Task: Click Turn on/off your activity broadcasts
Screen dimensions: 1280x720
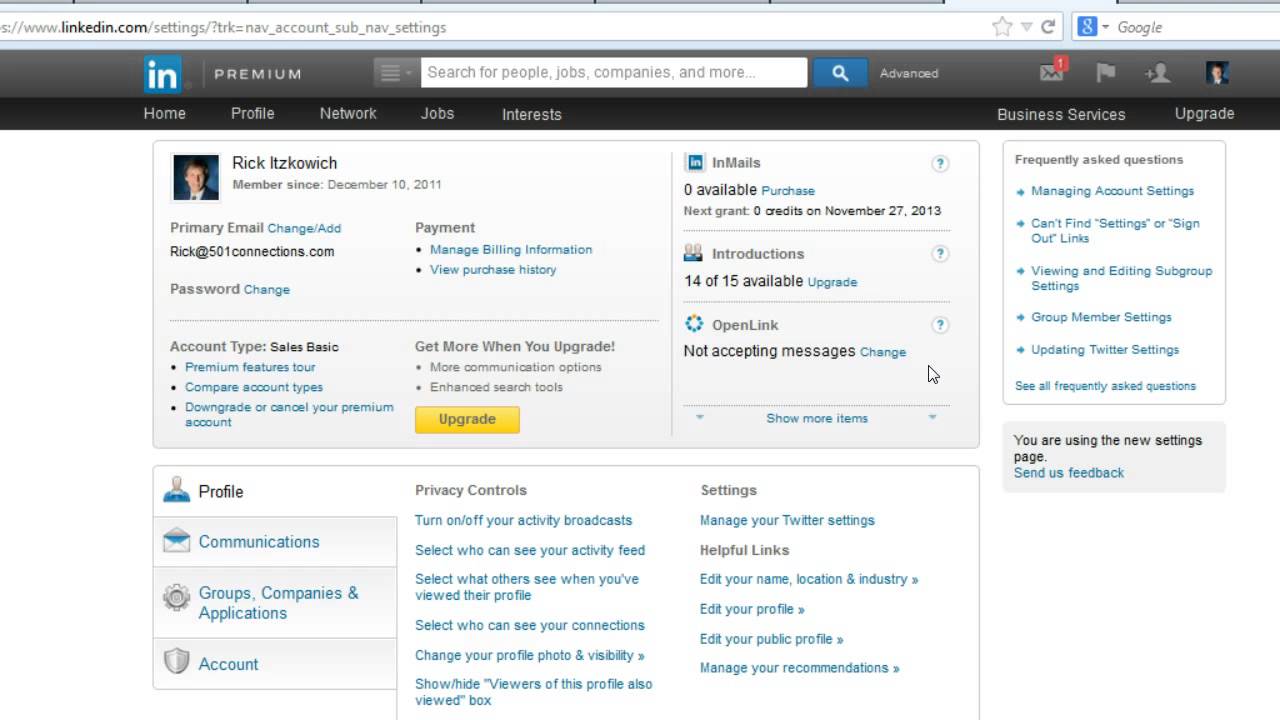Action: coord(523,520)
